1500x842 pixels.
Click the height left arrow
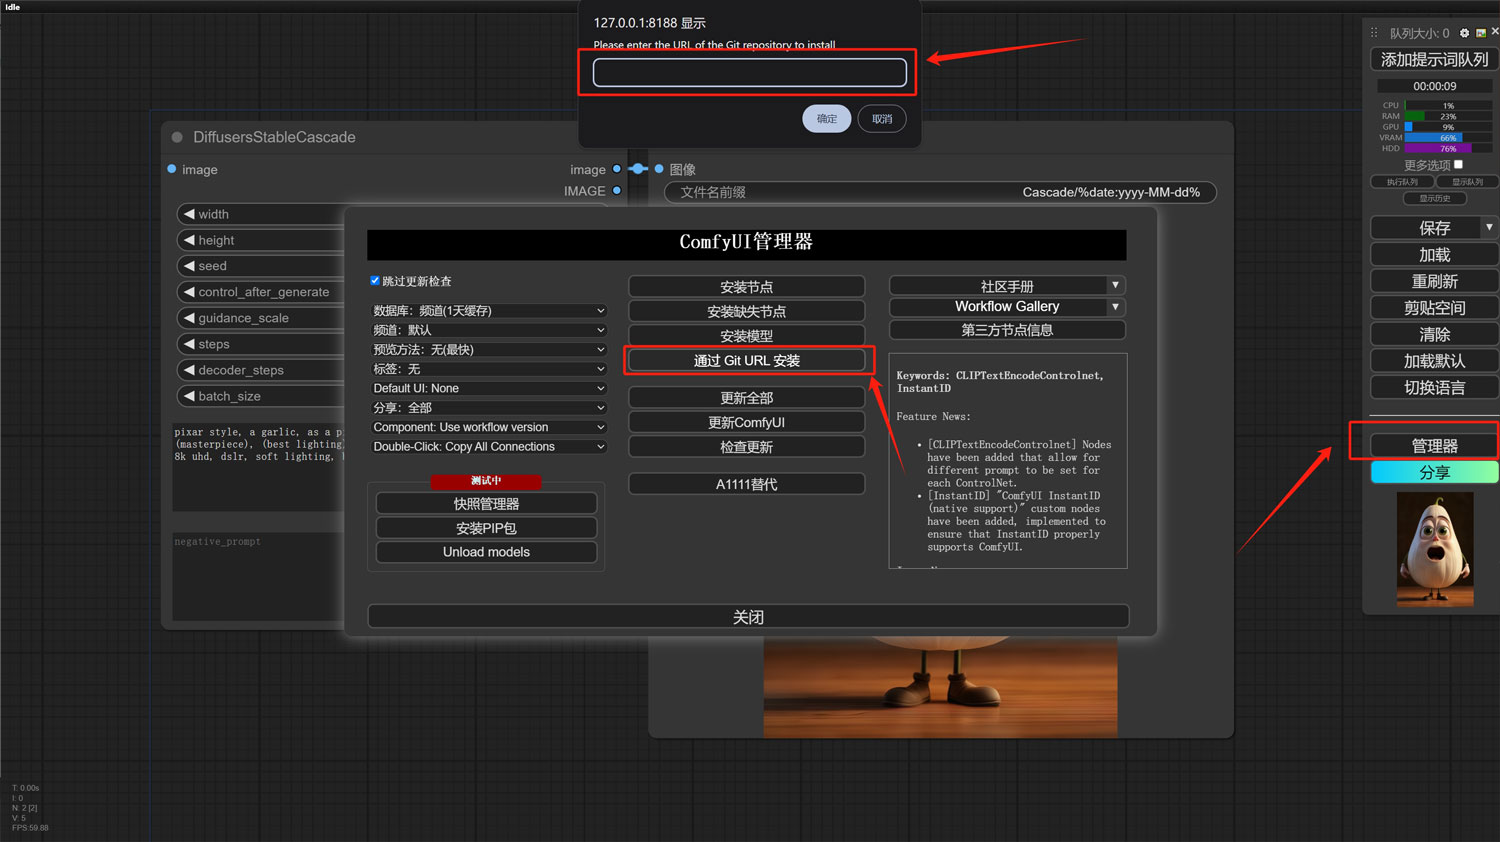coord(189,240)
